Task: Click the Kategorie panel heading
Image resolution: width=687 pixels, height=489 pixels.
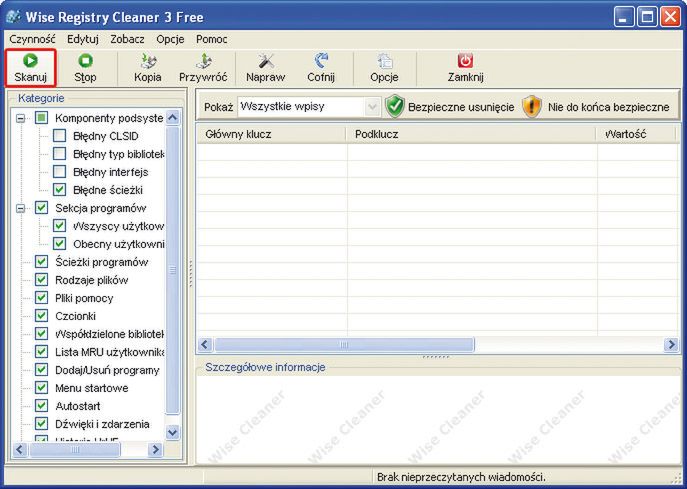Action: (41, 98)
